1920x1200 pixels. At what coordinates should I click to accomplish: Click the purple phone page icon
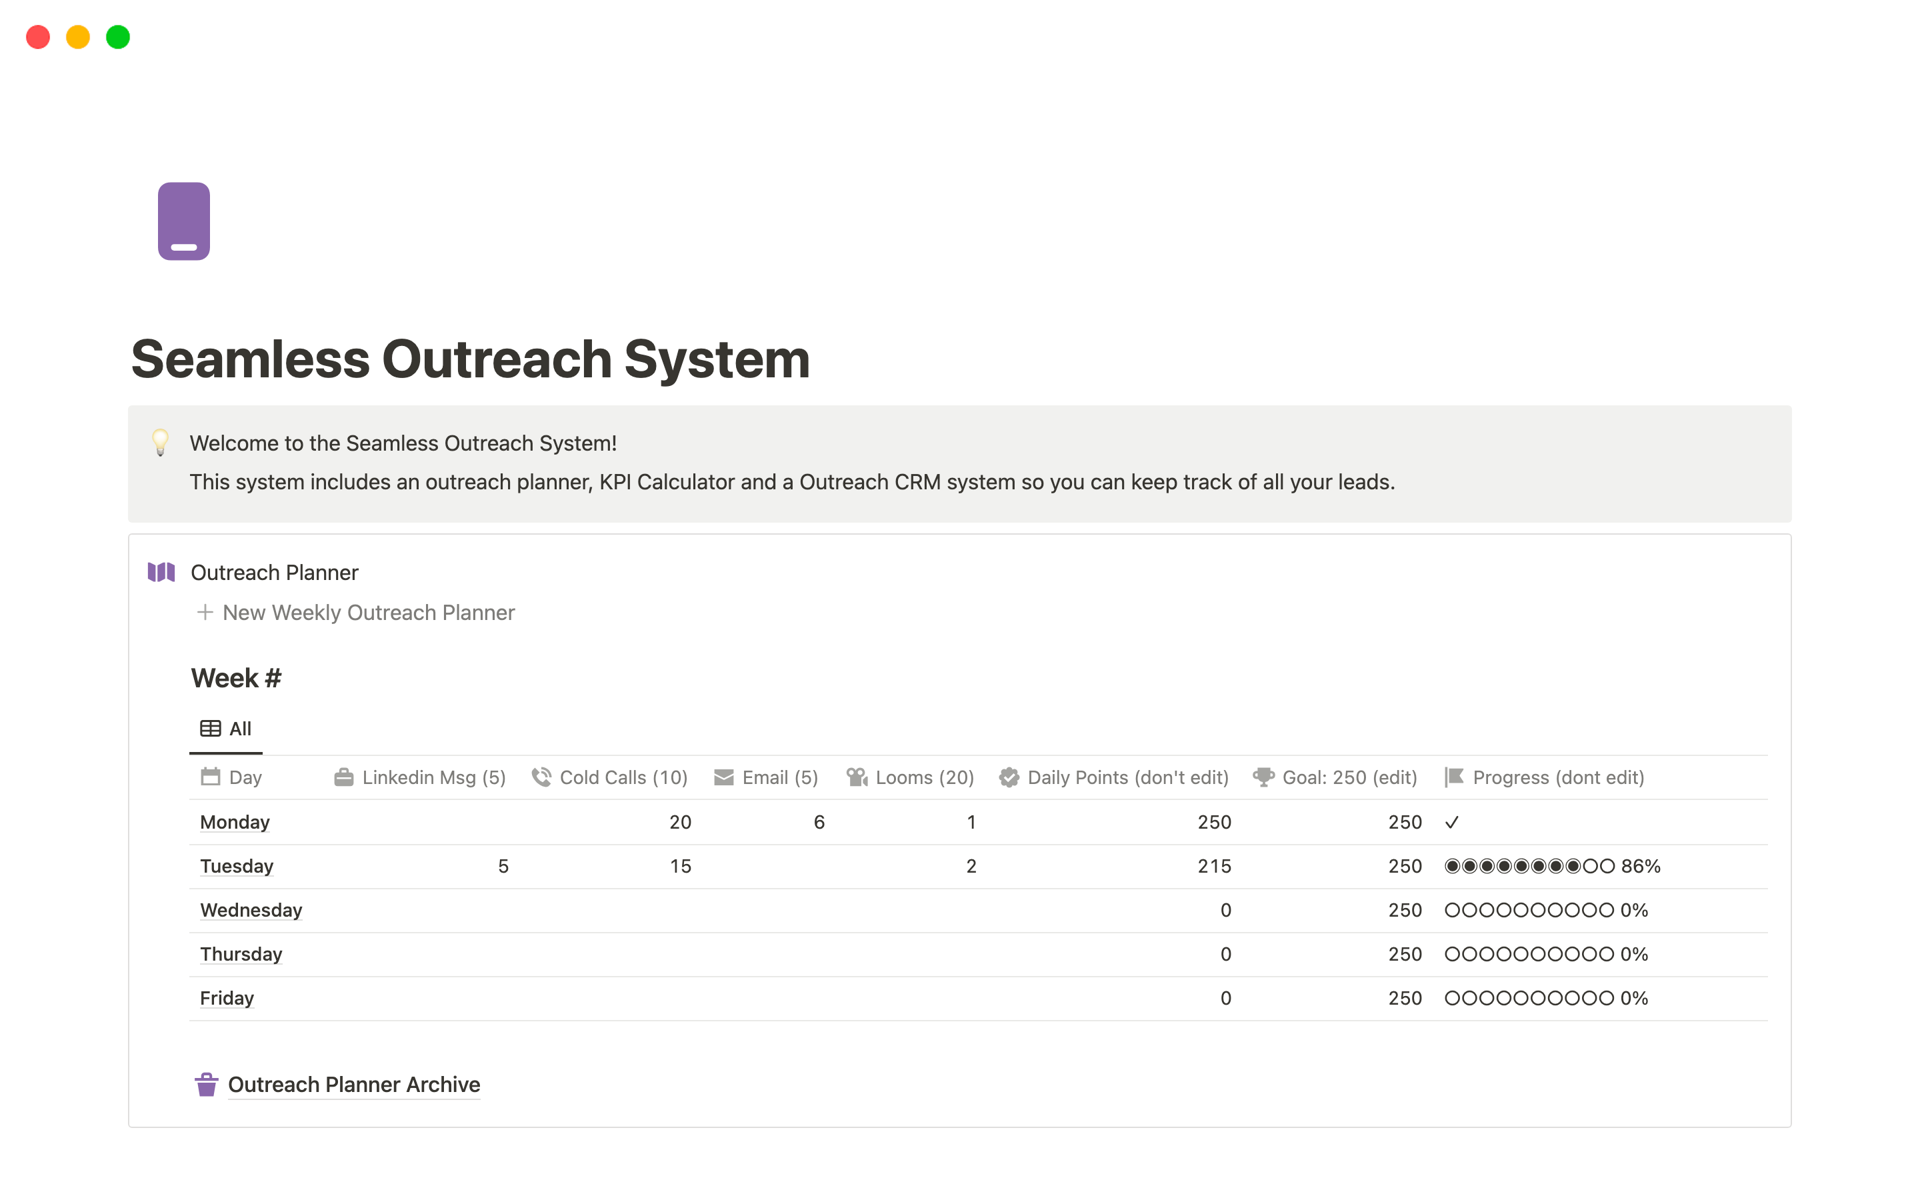click(x=184, y=221)
